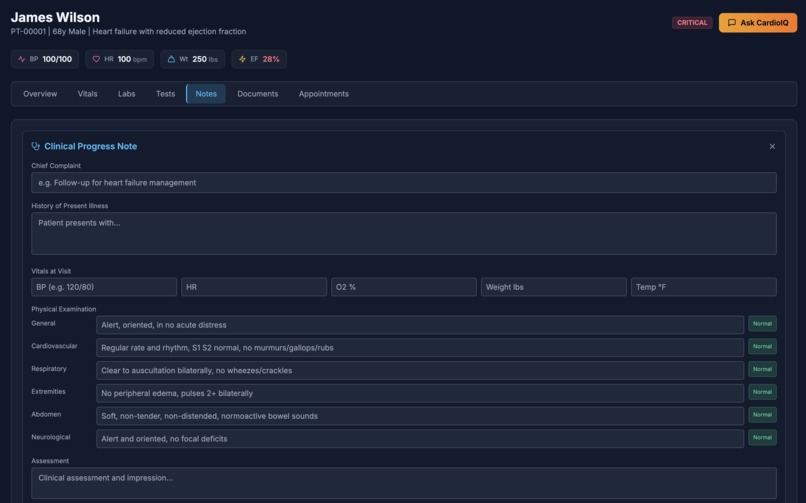Click the Physical Examination section label
Screen dimensions: 806x503
tap(64, 309)
